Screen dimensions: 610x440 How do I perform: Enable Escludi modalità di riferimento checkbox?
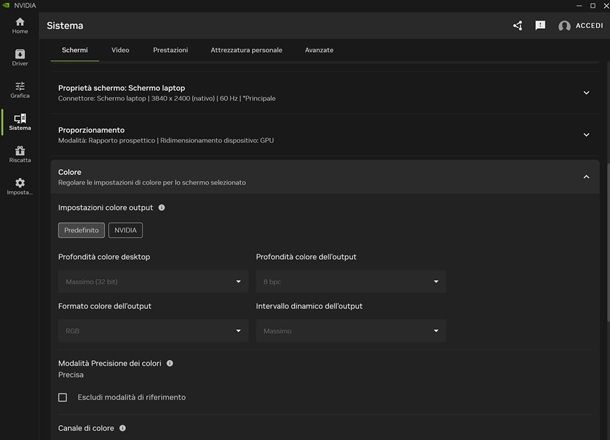pos(62,397)
